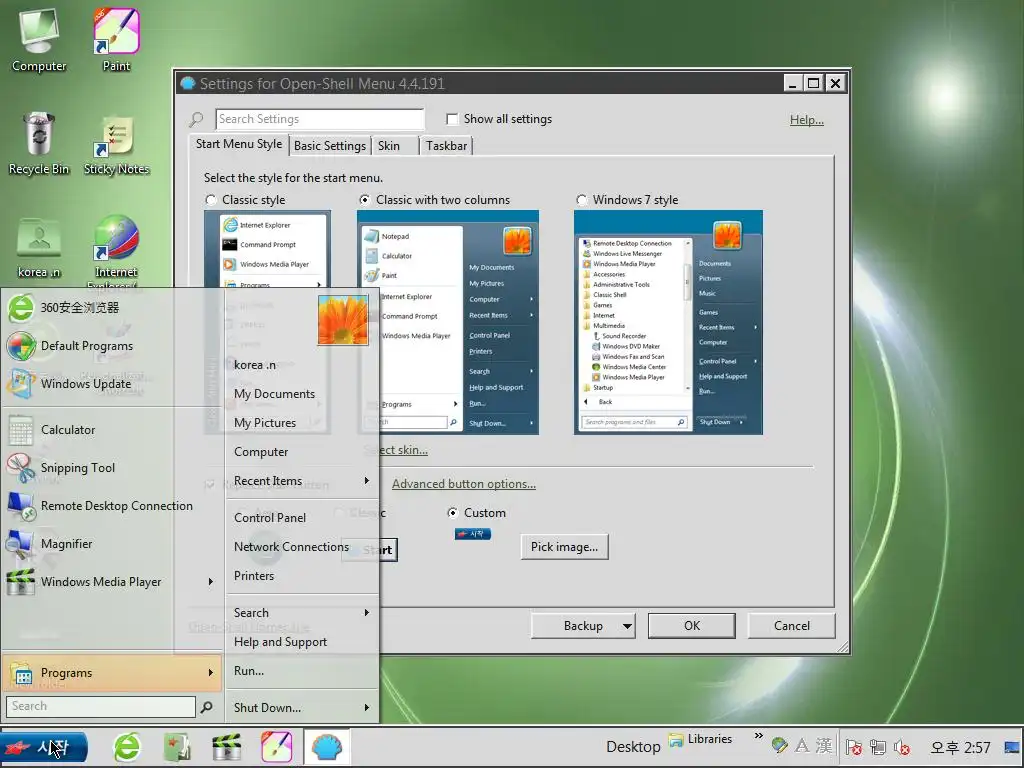Expand Recent Items submenu

pyautogui.click(x=302, y=481)
